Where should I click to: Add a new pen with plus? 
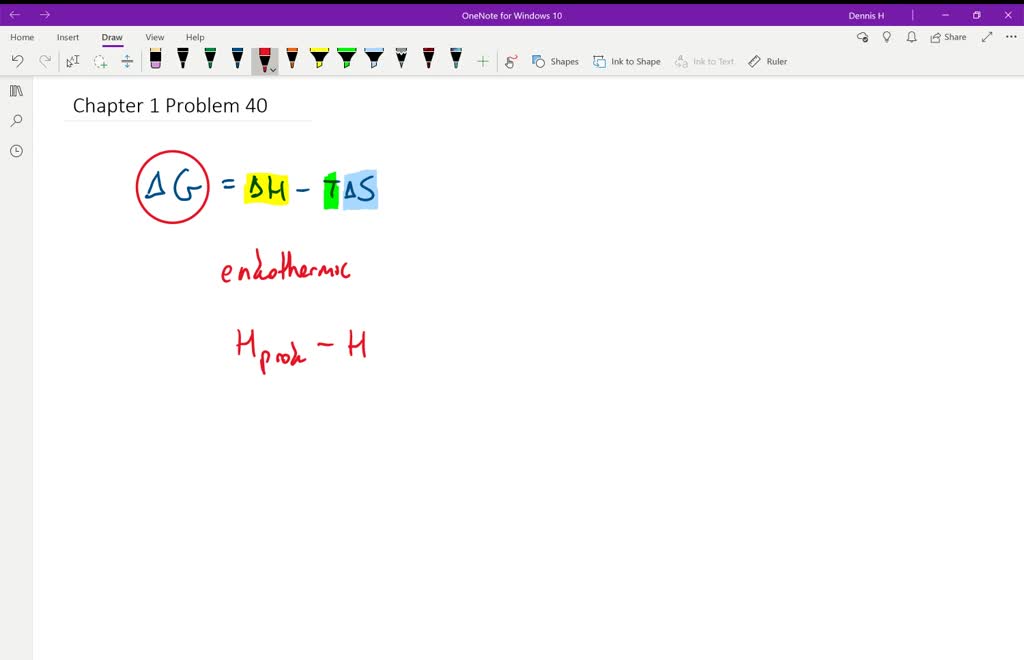(483, 61)
